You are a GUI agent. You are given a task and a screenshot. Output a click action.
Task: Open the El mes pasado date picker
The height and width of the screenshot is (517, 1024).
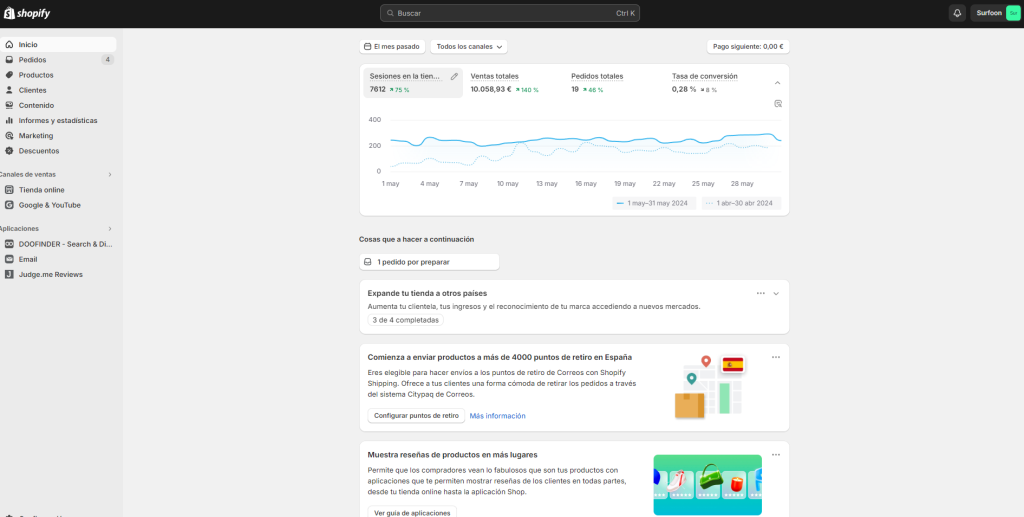(391, 47)
